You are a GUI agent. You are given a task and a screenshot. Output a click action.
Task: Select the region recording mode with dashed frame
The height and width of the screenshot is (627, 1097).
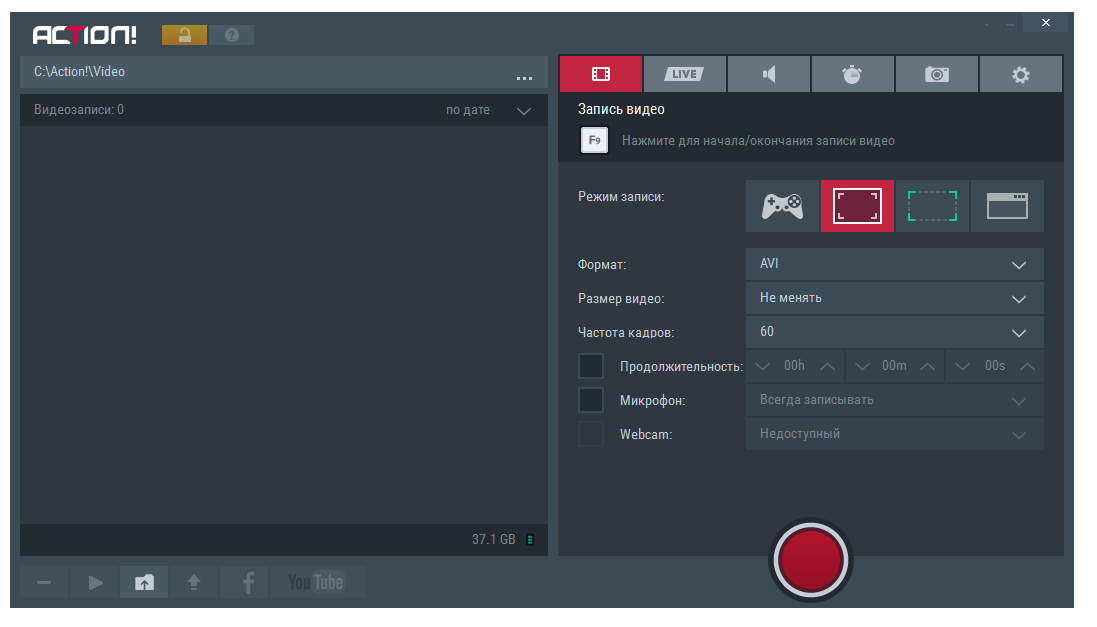pos(932,206)
